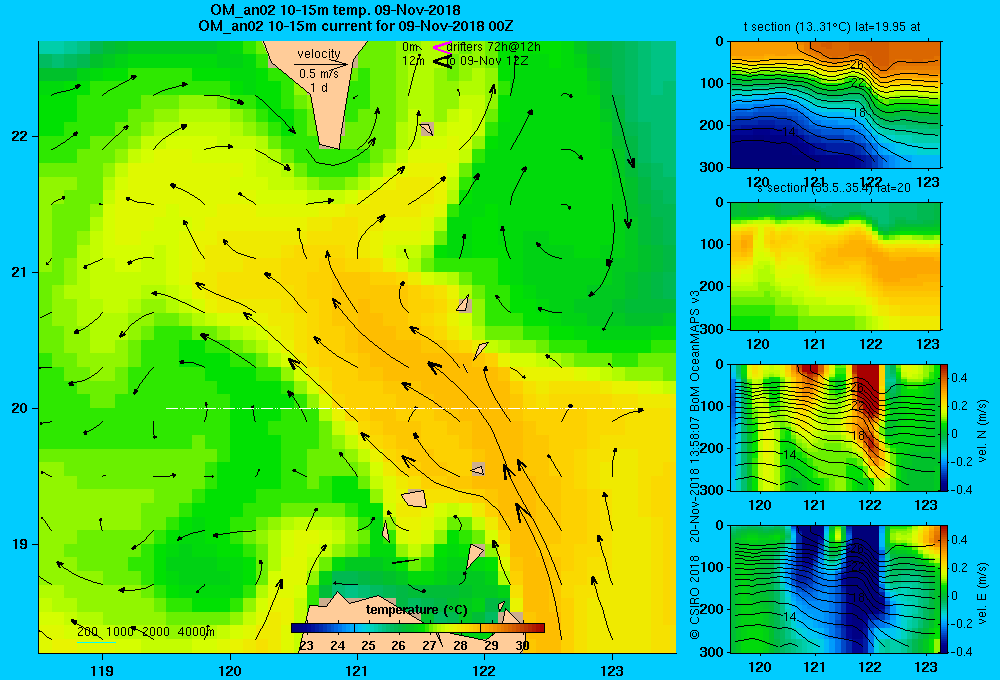Click temperature colorbar tick label 27
1000x680 pixels.
pyautogui.click(x=429, y=646)
